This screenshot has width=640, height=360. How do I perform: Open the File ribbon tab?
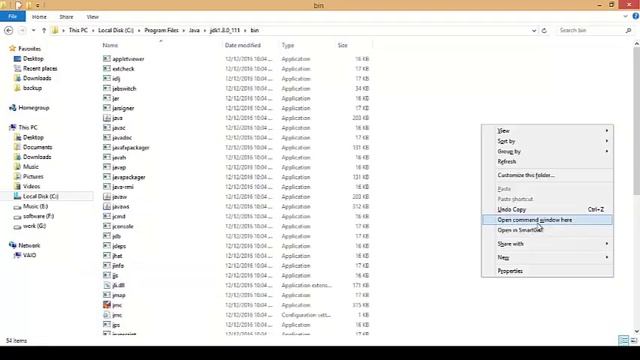click(x=13, y=16)
